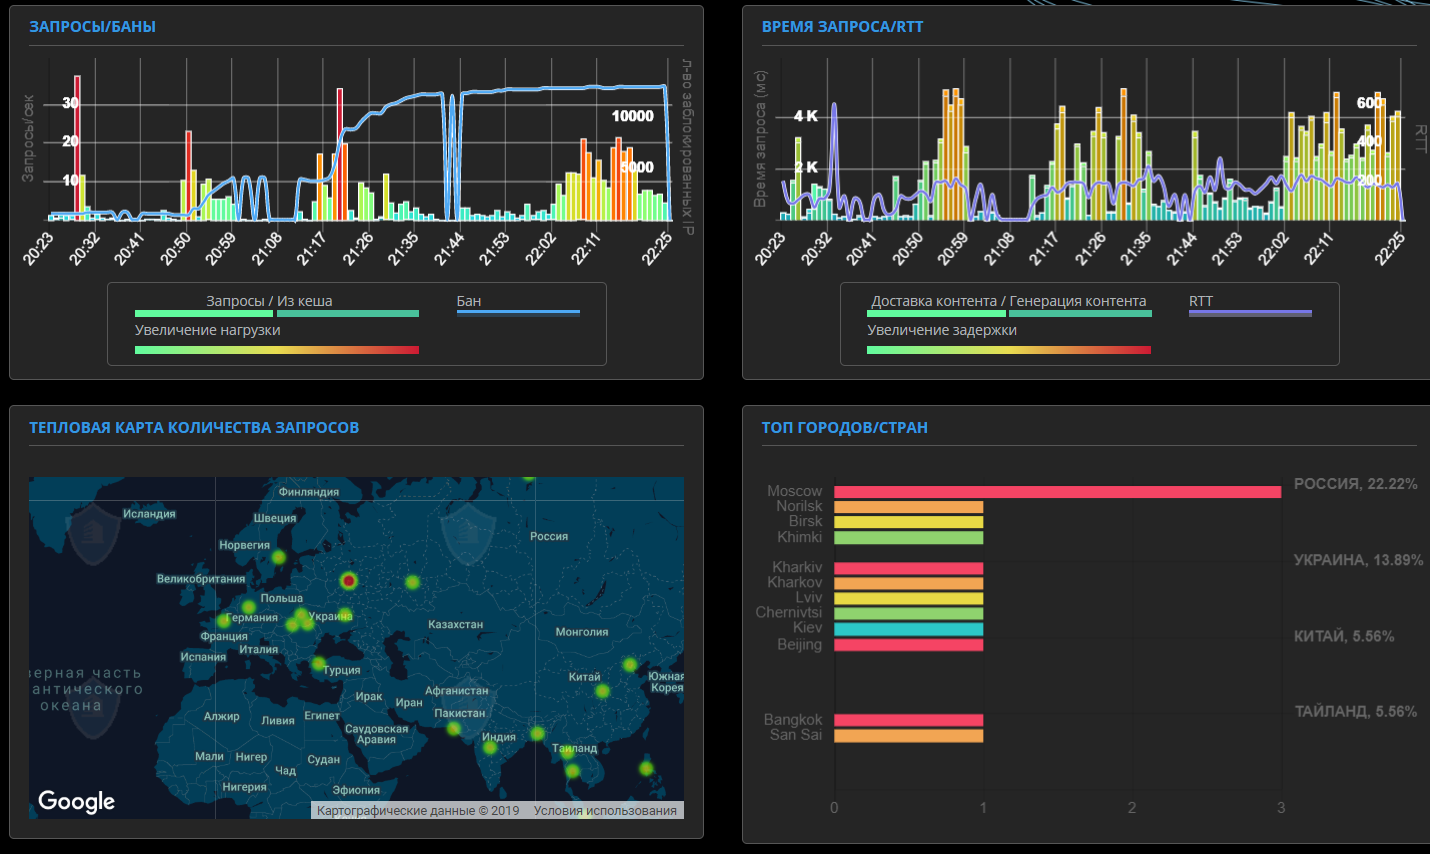Click the ТЕПЛОВАЯ КАРТА КОЛИЧЕСТВА ЗАПРОСОВ heading

click(x=194, y=428)
